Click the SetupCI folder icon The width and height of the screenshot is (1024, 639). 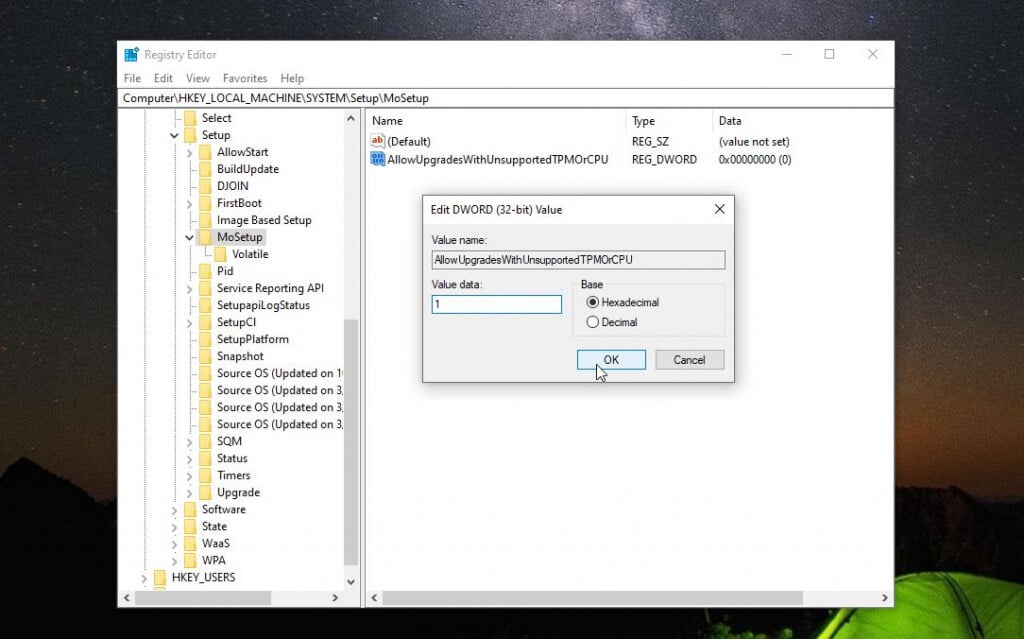coord(205,321)
